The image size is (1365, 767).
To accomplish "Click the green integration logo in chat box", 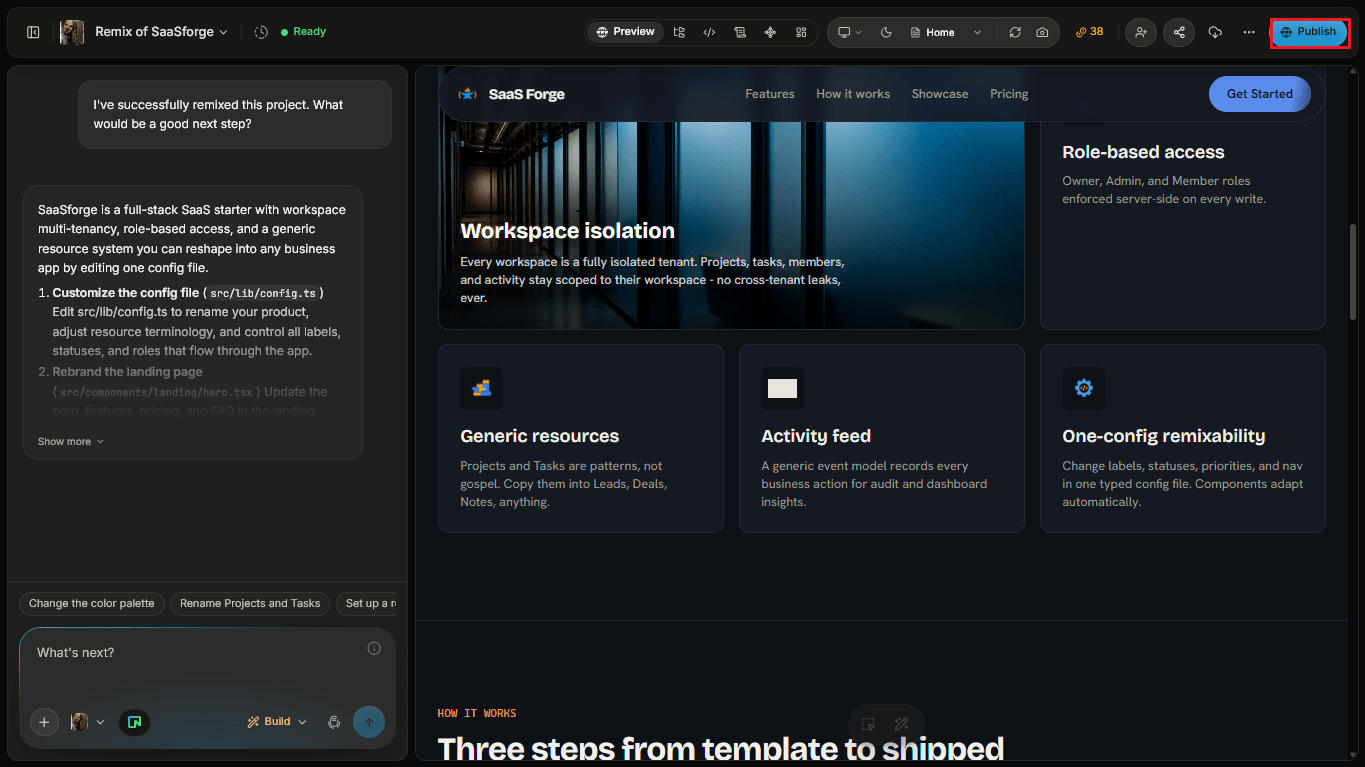I will [134, 722].
